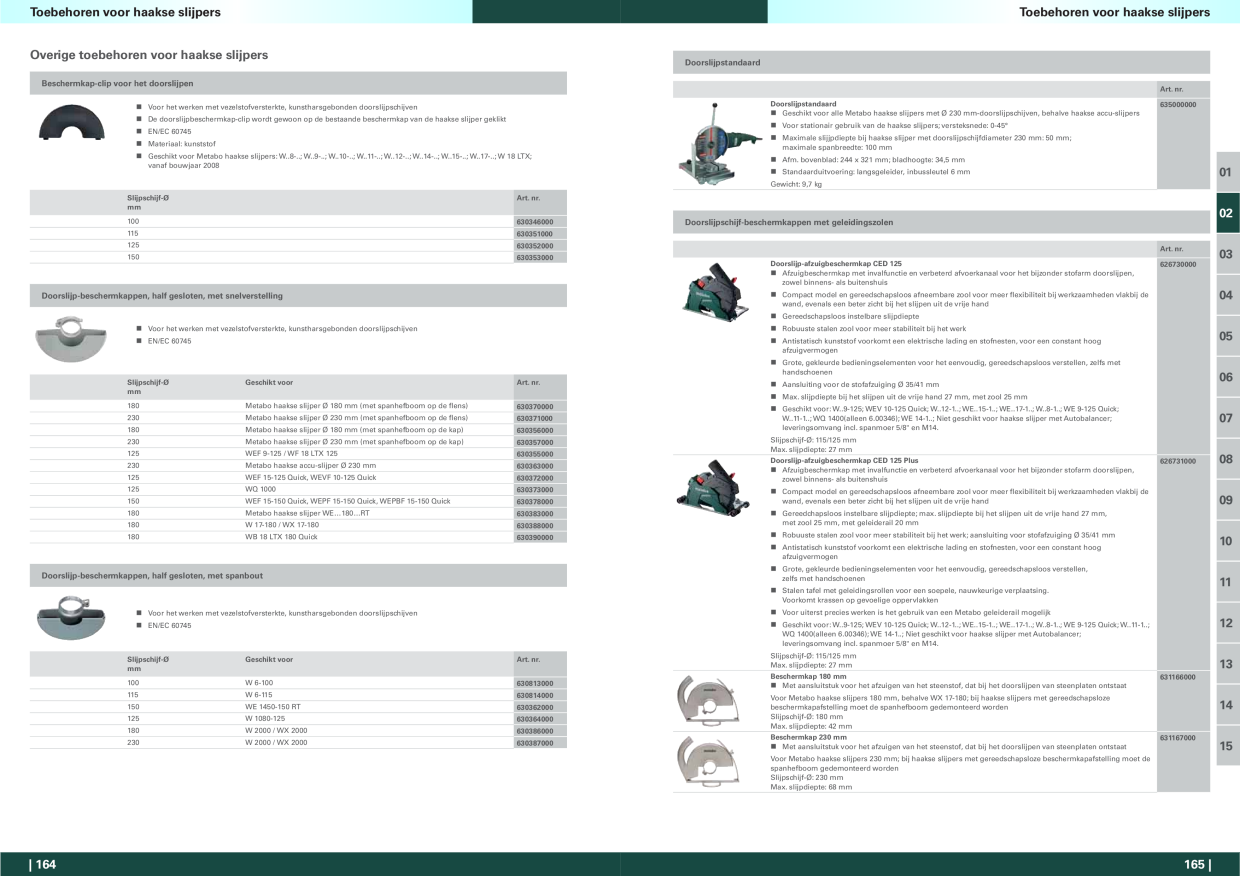Click Doorslijpschijf-beschermkappen met geleidingszolen header
This screenshot has width=1240, height=876.
(941, 222)
